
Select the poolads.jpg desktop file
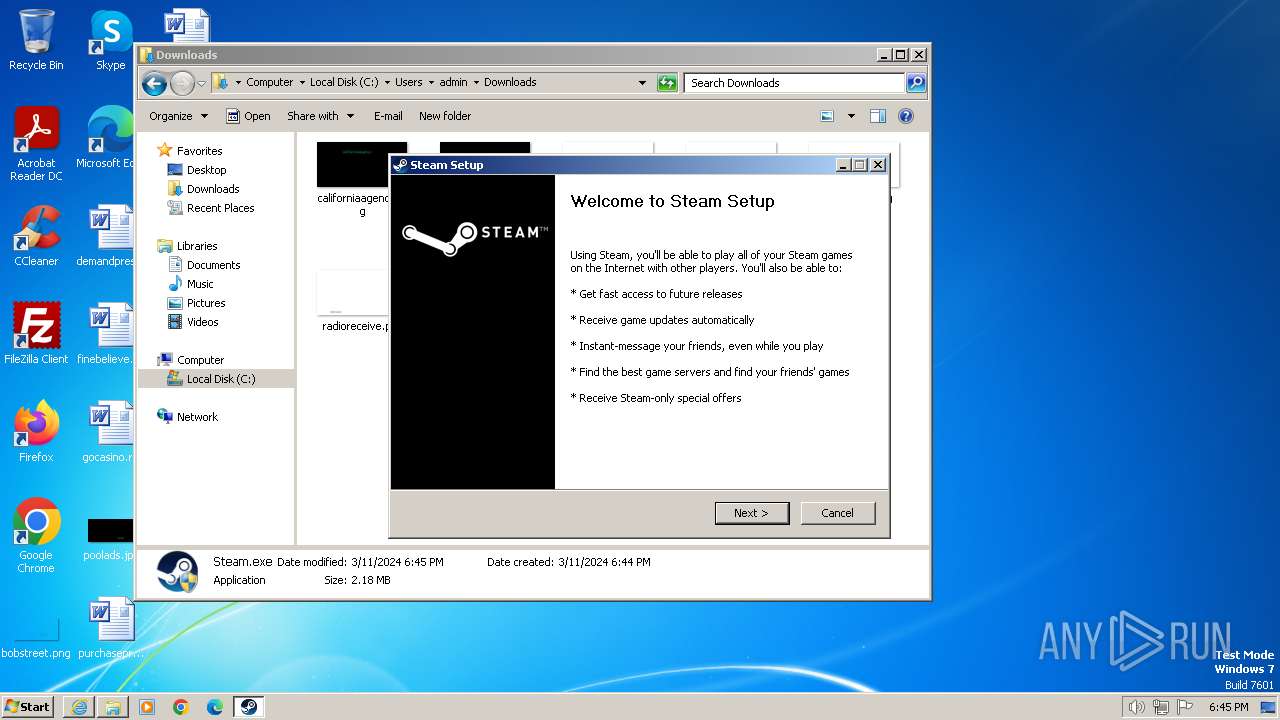tap(109, 538)
